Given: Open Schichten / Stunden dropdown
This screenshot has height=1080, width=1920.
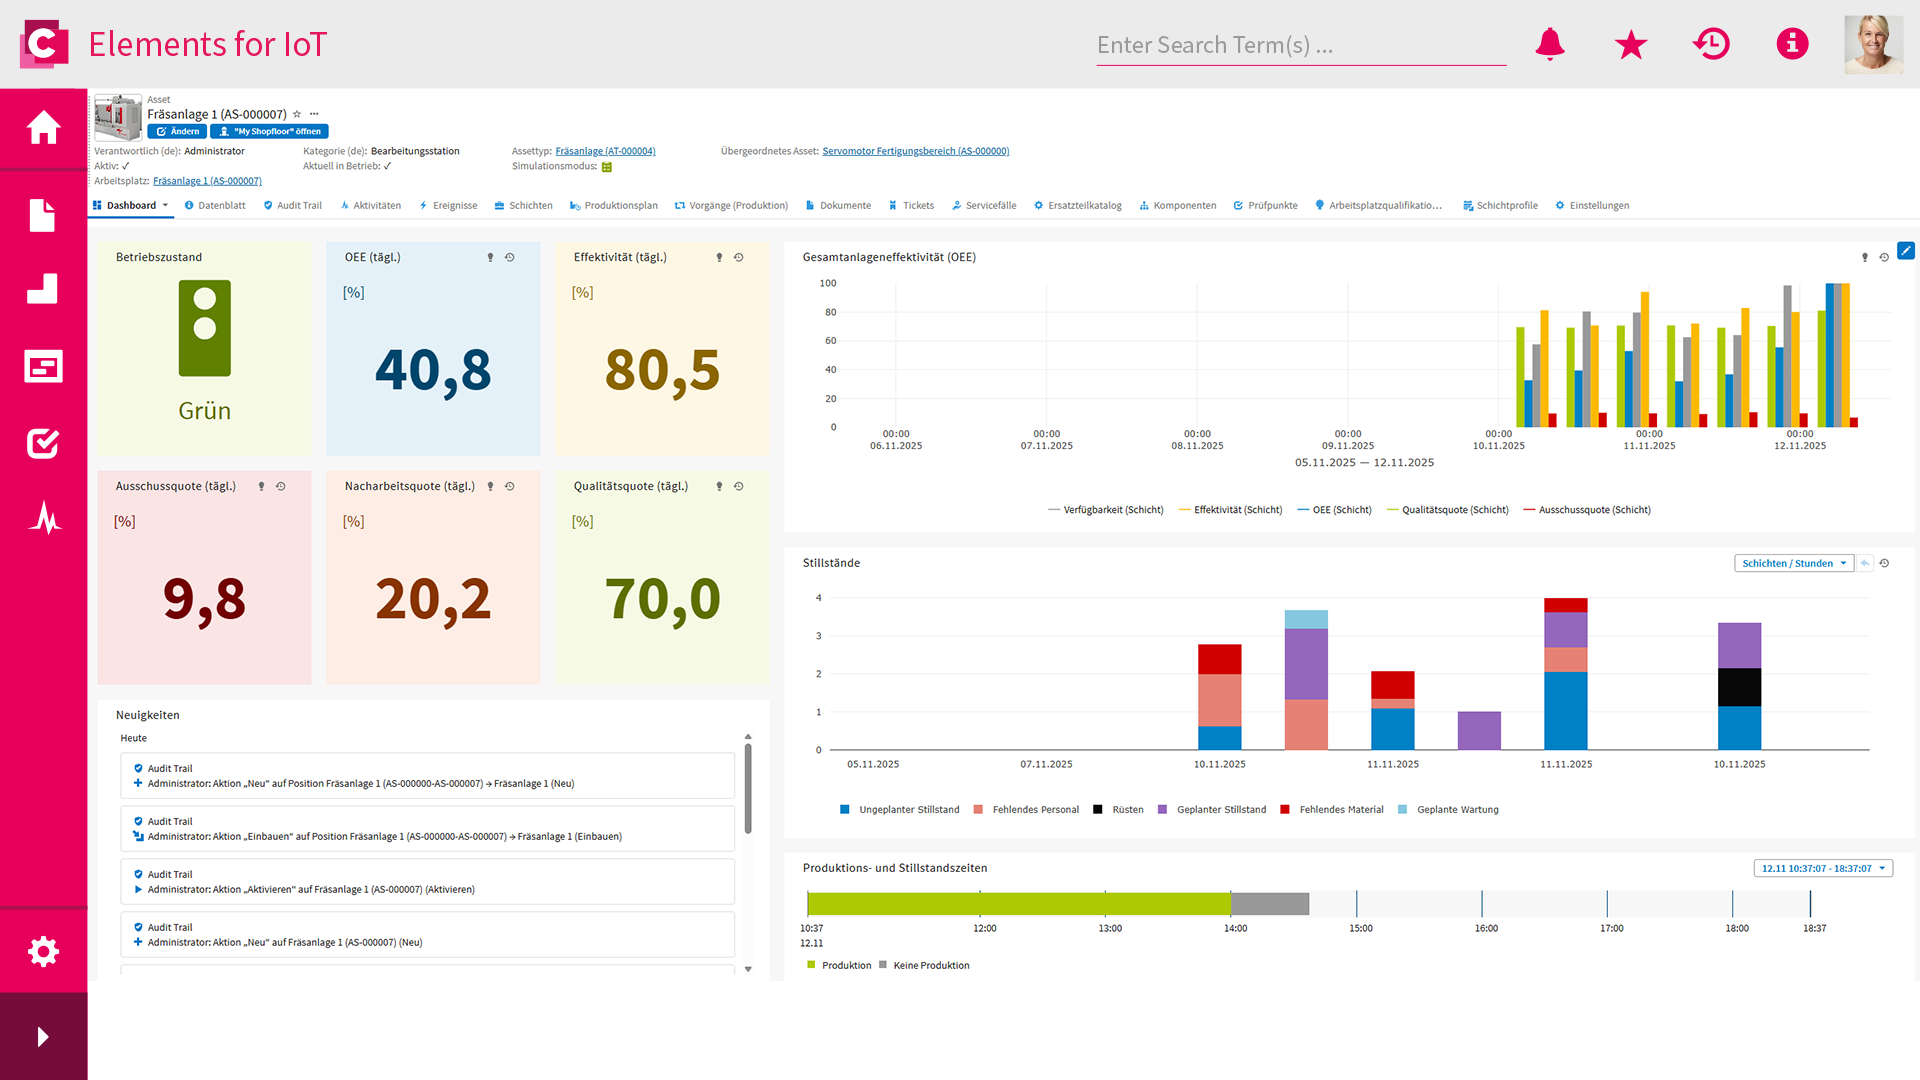Looking at the screenshot, I should (x=1793, y=563).
